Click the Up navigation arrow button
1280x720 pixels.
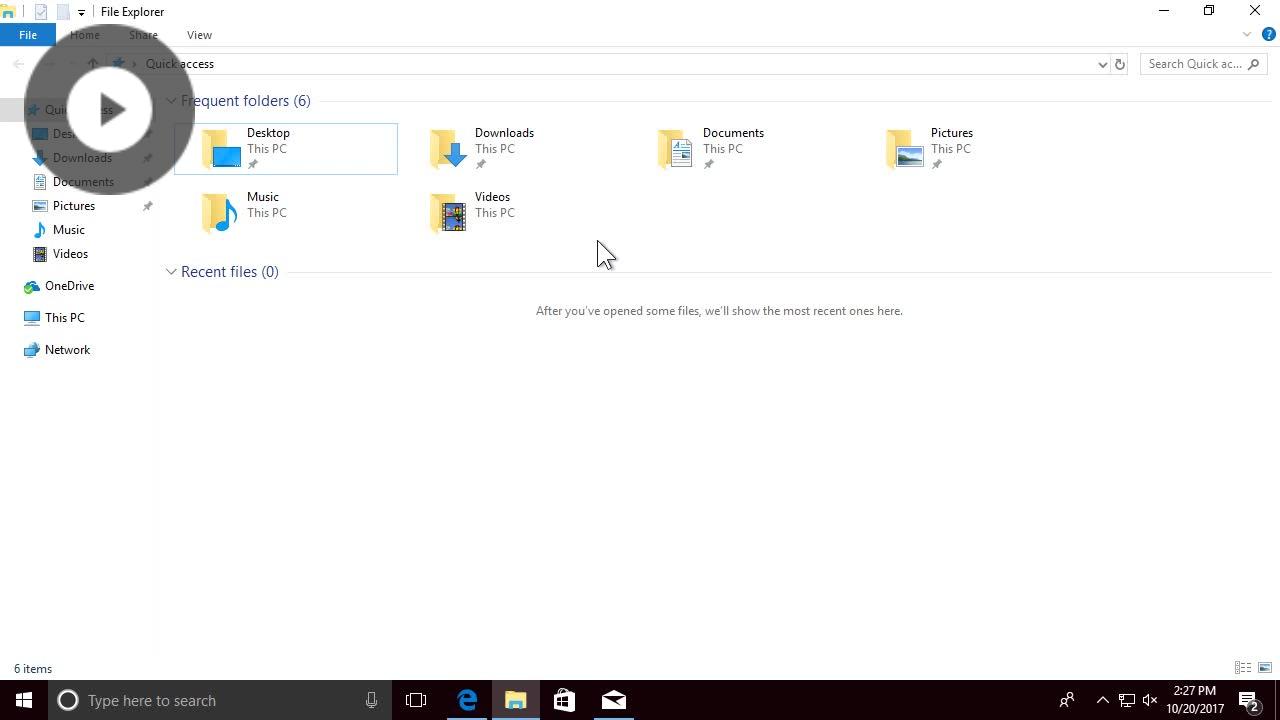tap(92, 63)
